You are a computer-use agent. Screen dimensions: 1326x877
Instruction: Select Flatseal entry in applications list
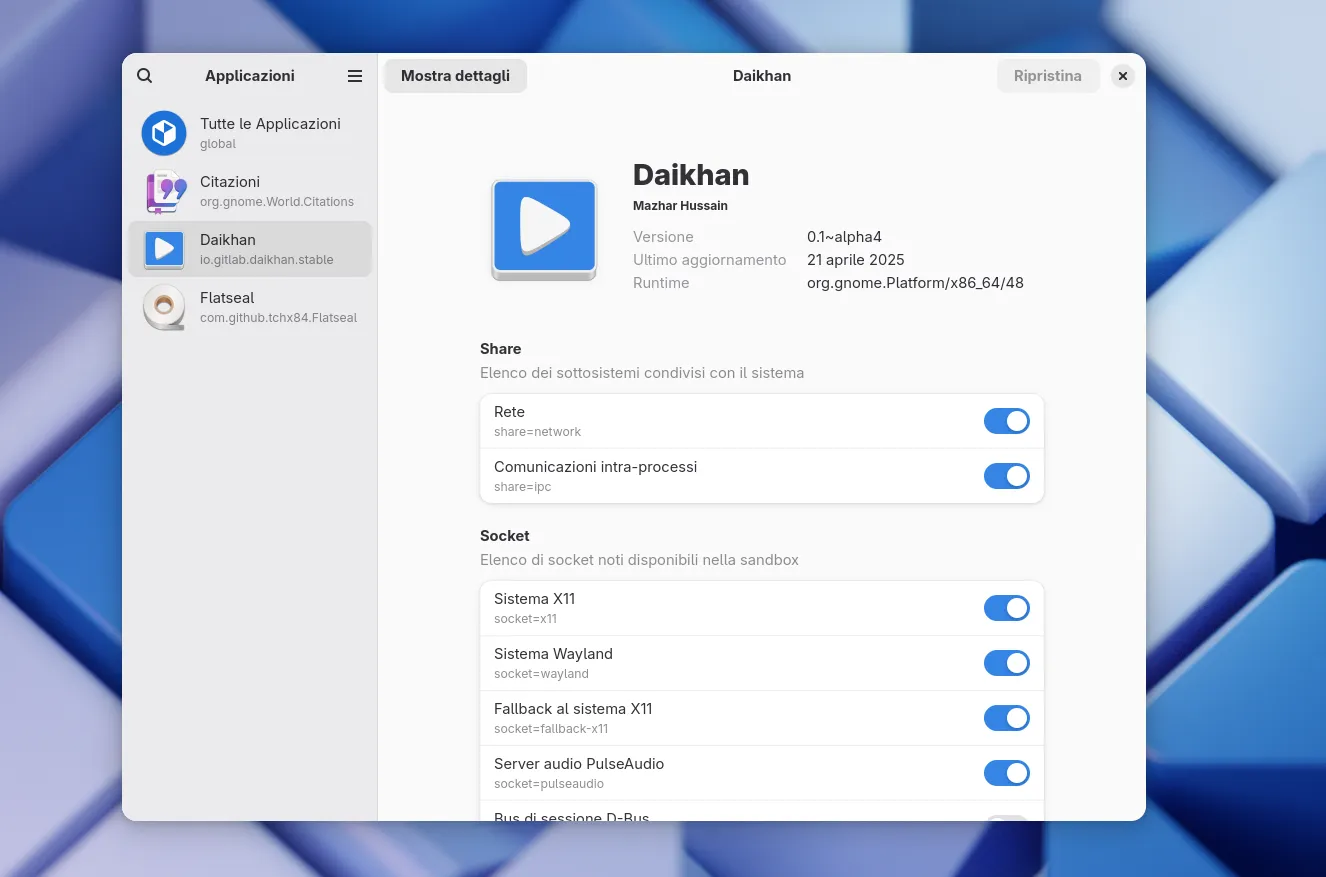(277, 307)
